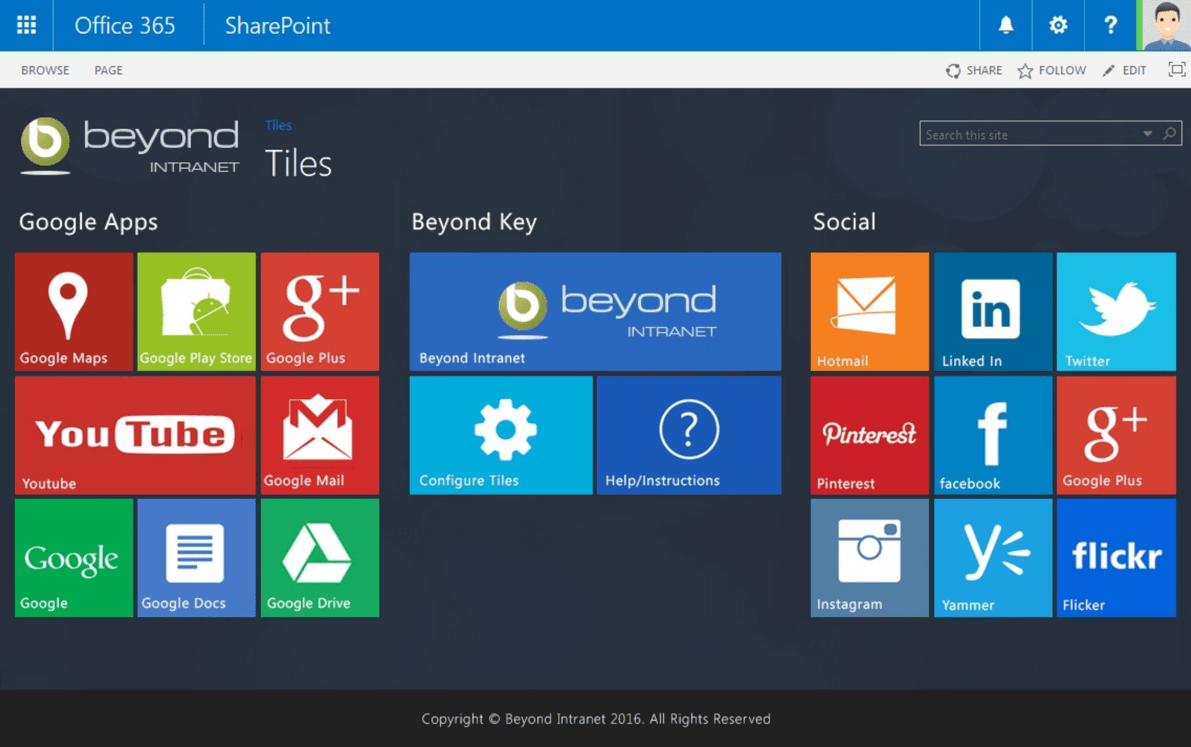Image resolution: width=1191 pixels, height=747 pixels.
Task: Click the Beyond Intranet site logo
Action: (129, 145)
